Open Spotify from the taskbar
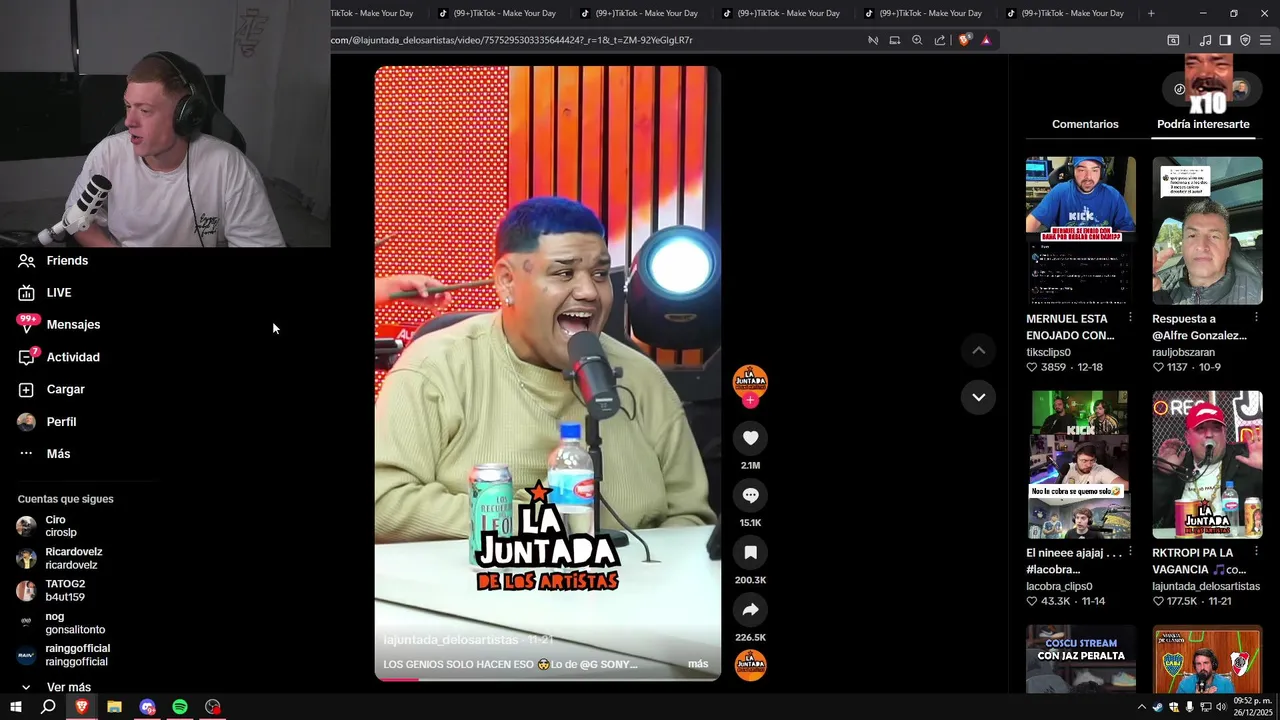This screenshot has height=720, width=1280. pyautogui.click(x=180, y=707)
